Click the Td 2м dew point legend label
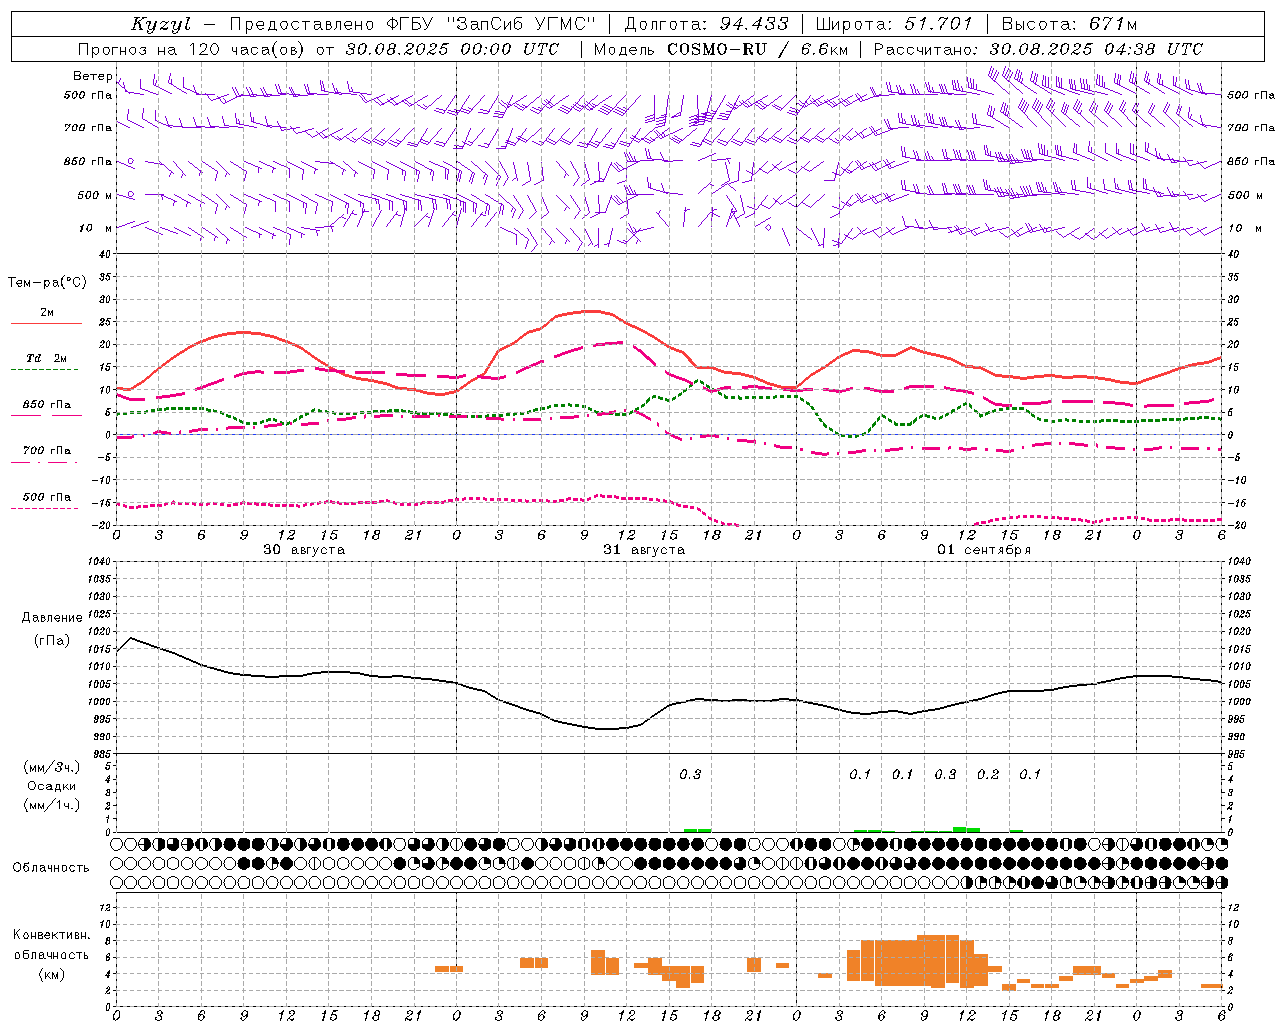Viewport: 1280px width, 1024px height. click(47, 358)
